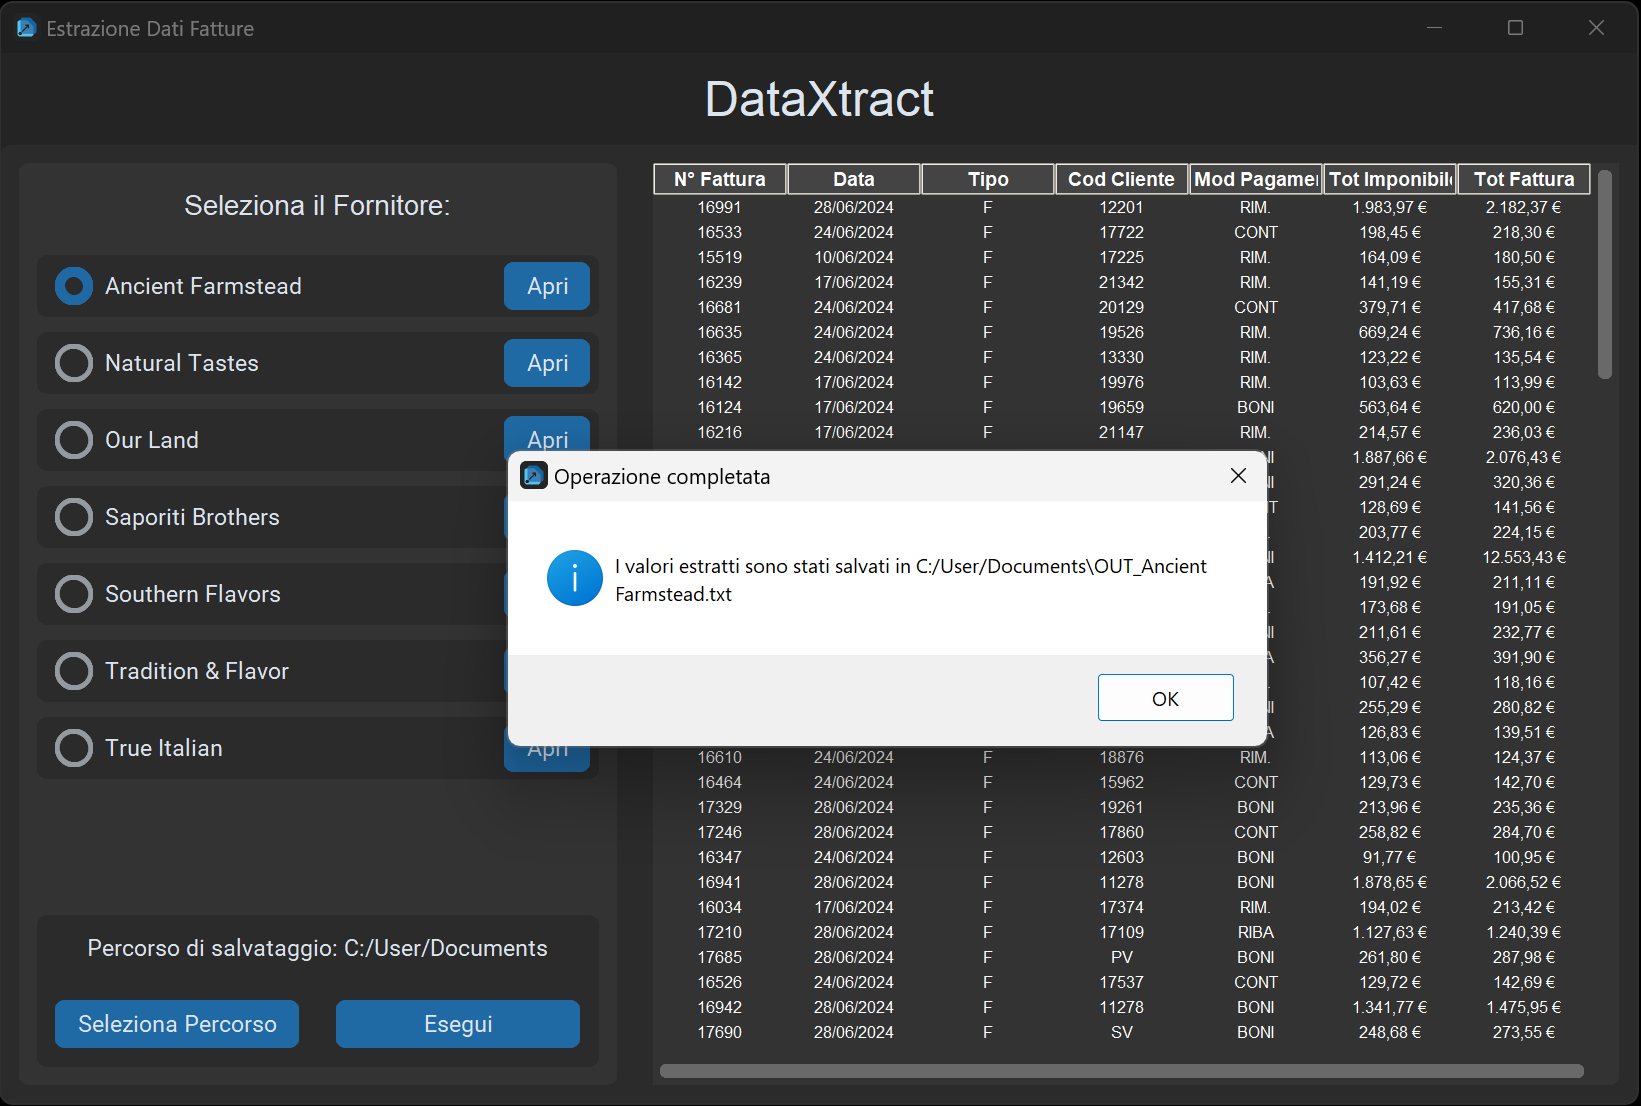Select invoice number 16941 cell
The height and width of the screenshot is (1106, 1641).
[720, 882]
